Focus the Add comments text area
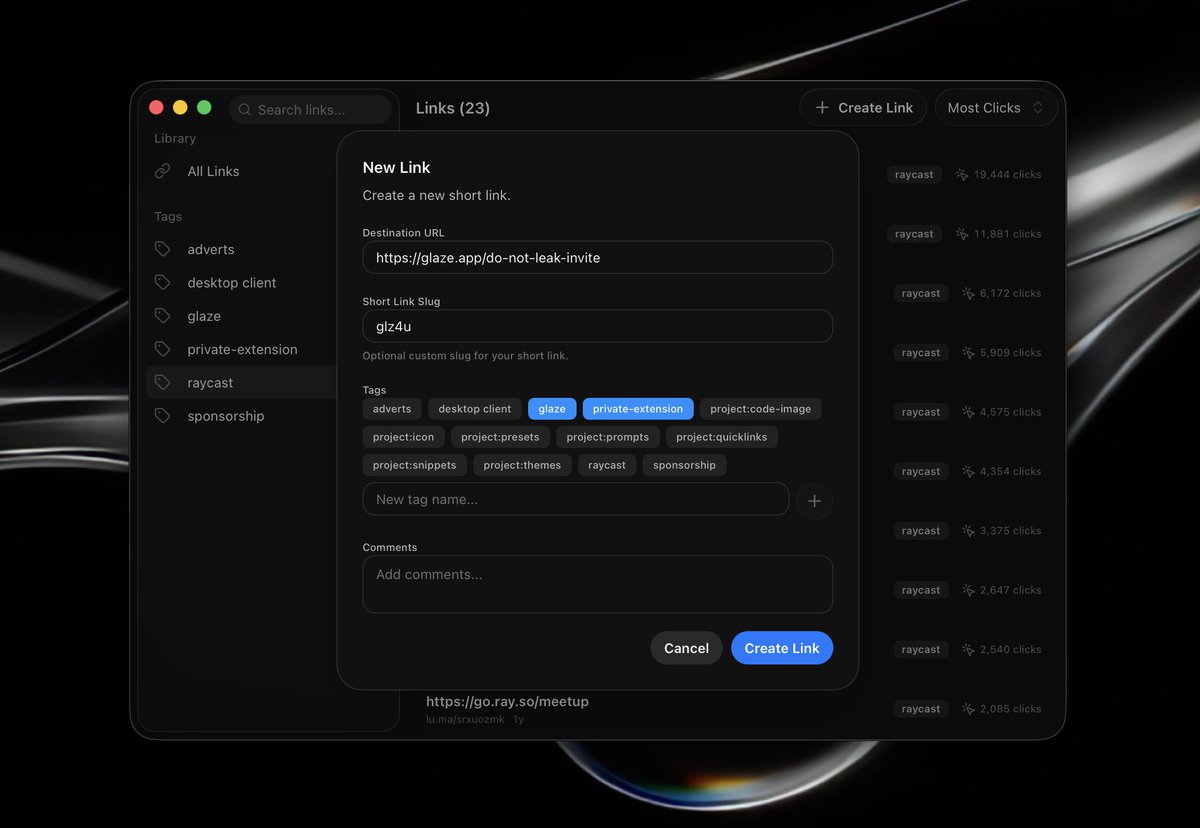Image resolution: width=1200 pixels, height=828 pixels. tap(598, 584)
